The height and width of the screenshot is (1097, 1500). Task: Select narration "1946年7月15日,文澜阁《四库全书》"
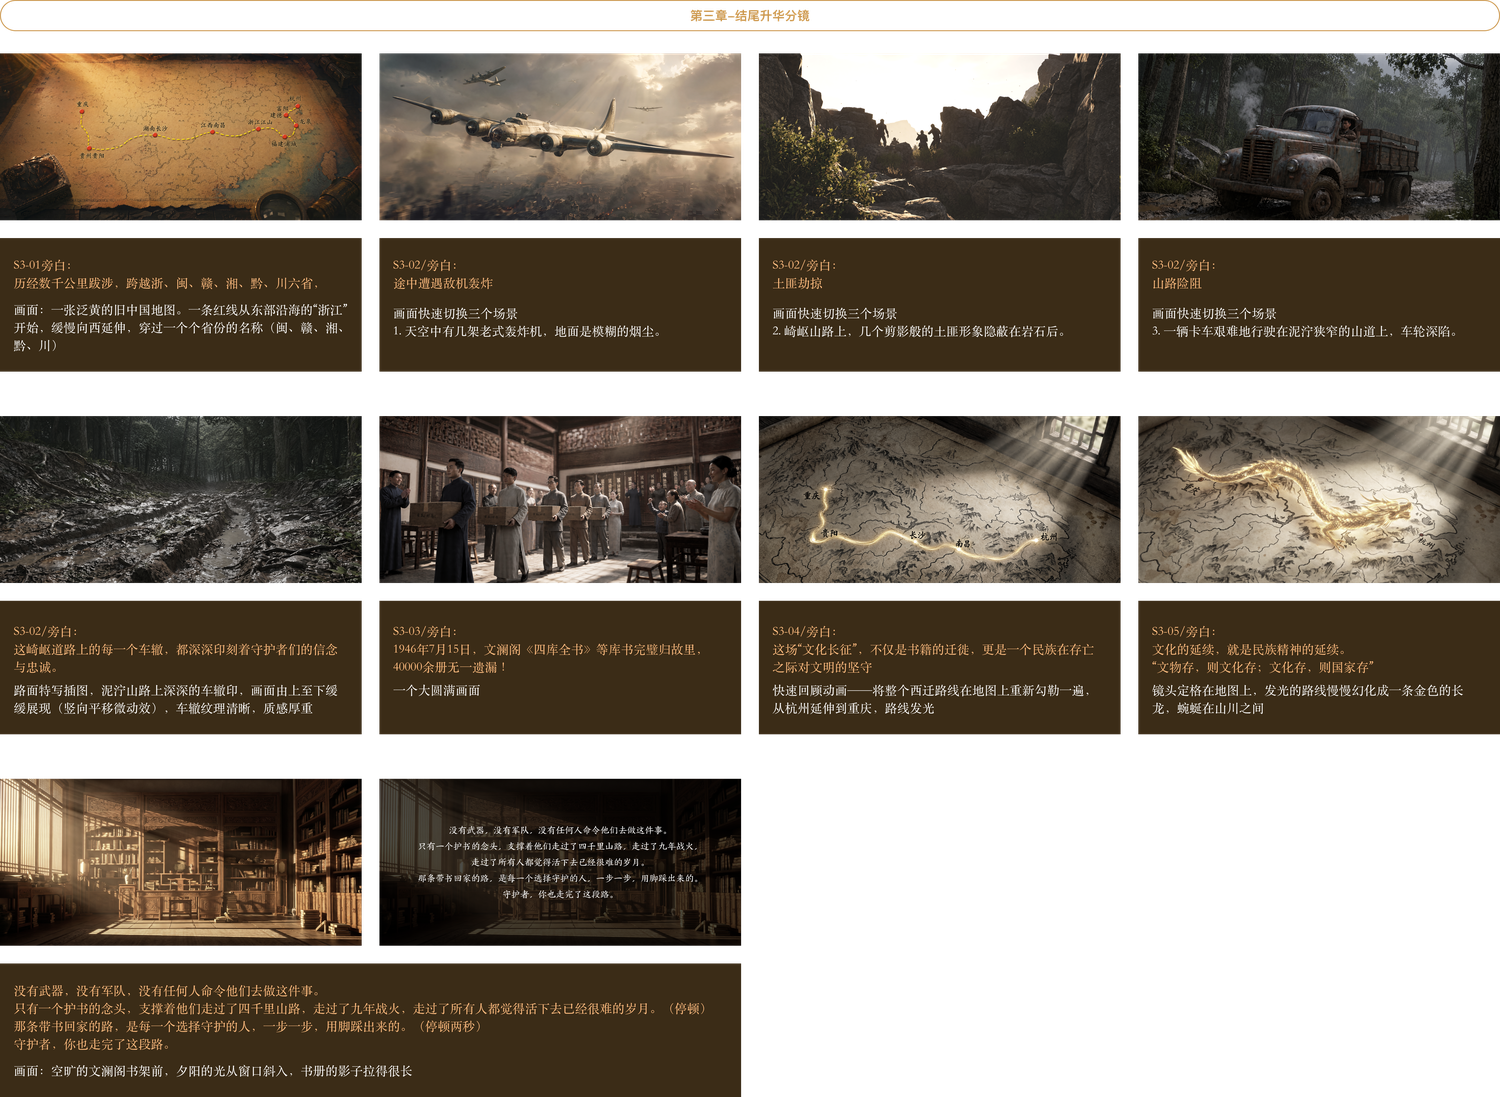548,659
